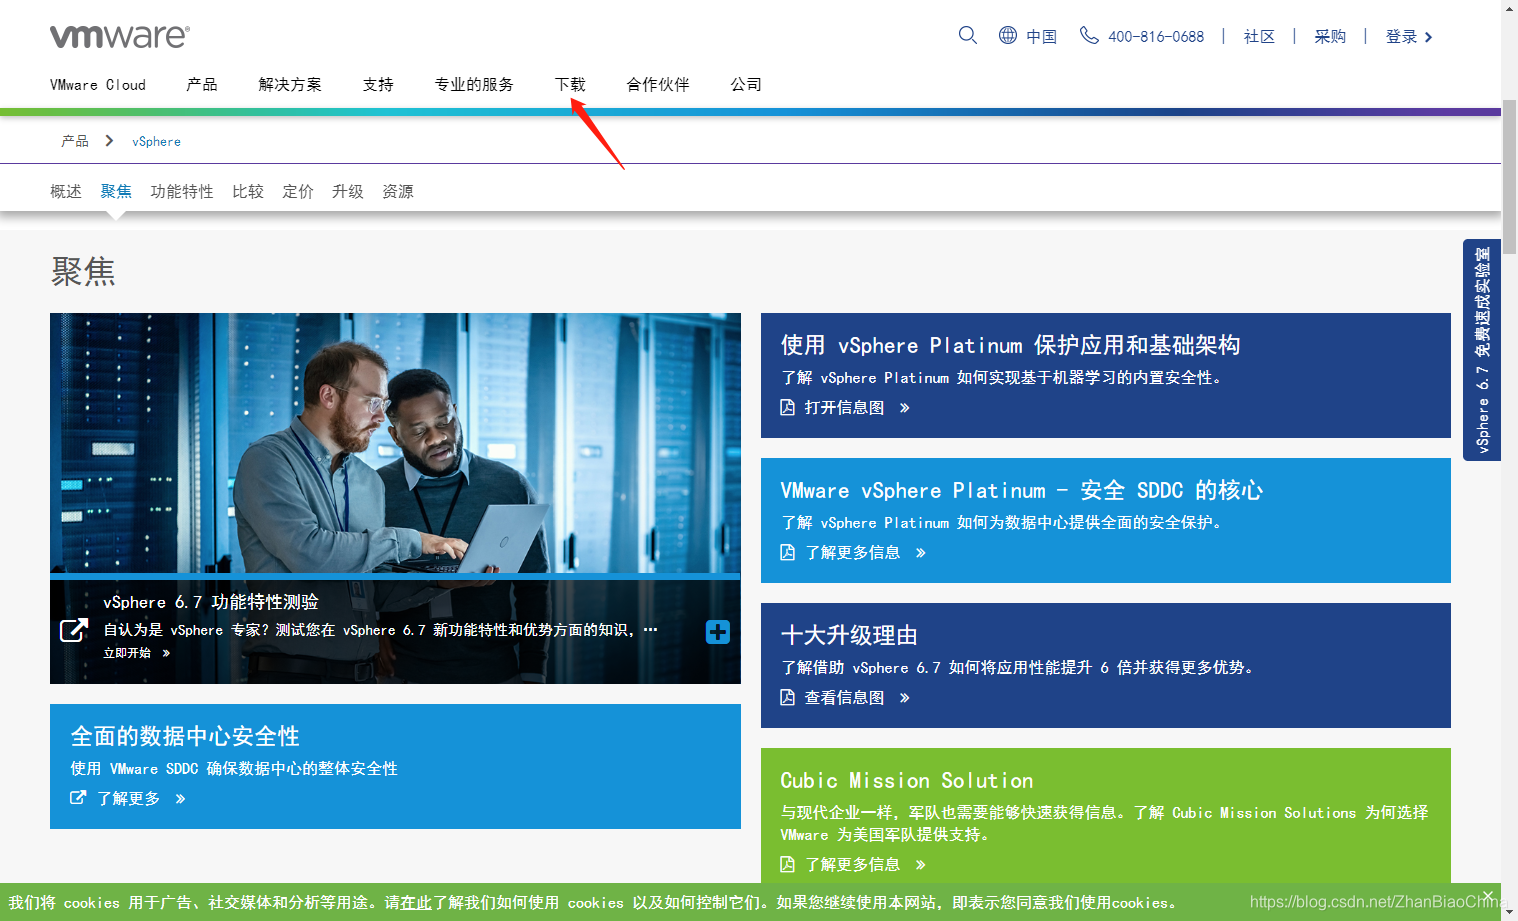
Task: Click the double arrow after 打开信息图
Action: pyautogui.click(x=904, y=408)
